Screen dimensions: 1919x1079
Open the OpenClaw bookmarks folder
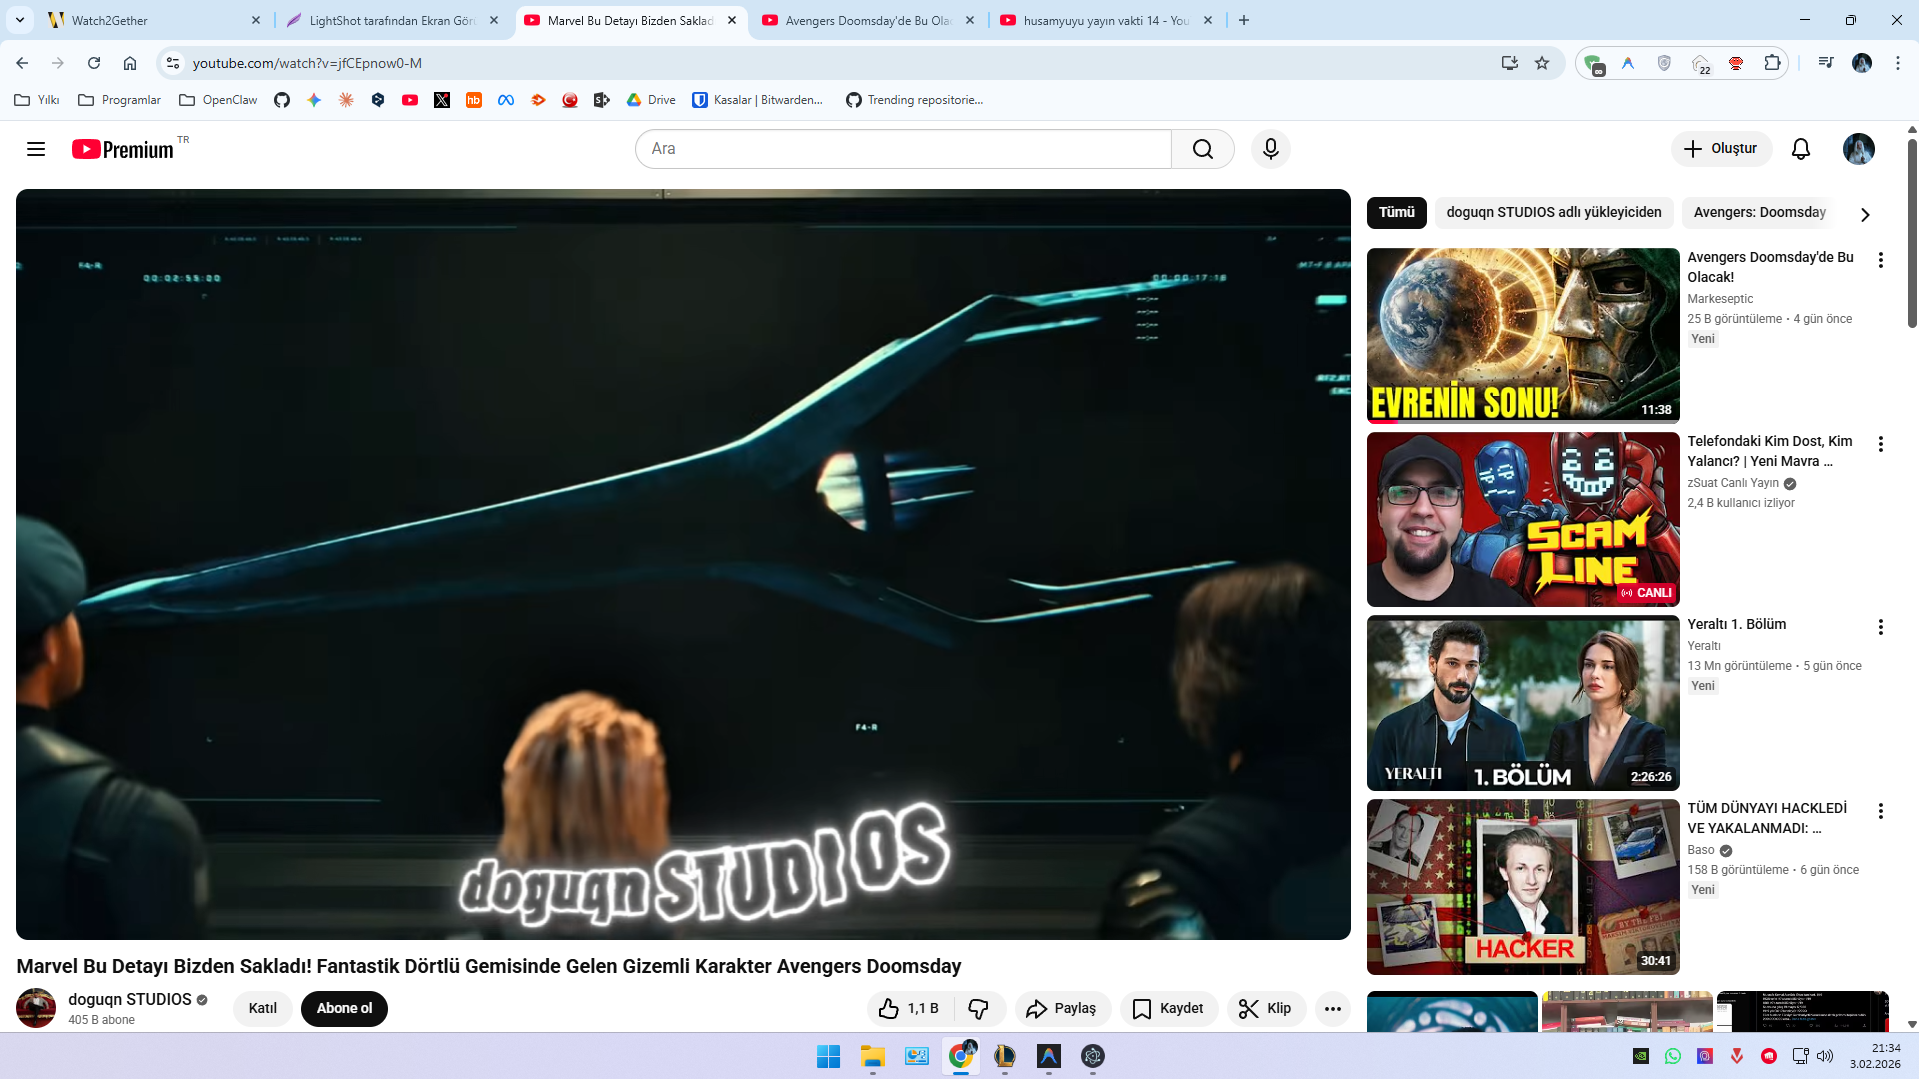218,100
